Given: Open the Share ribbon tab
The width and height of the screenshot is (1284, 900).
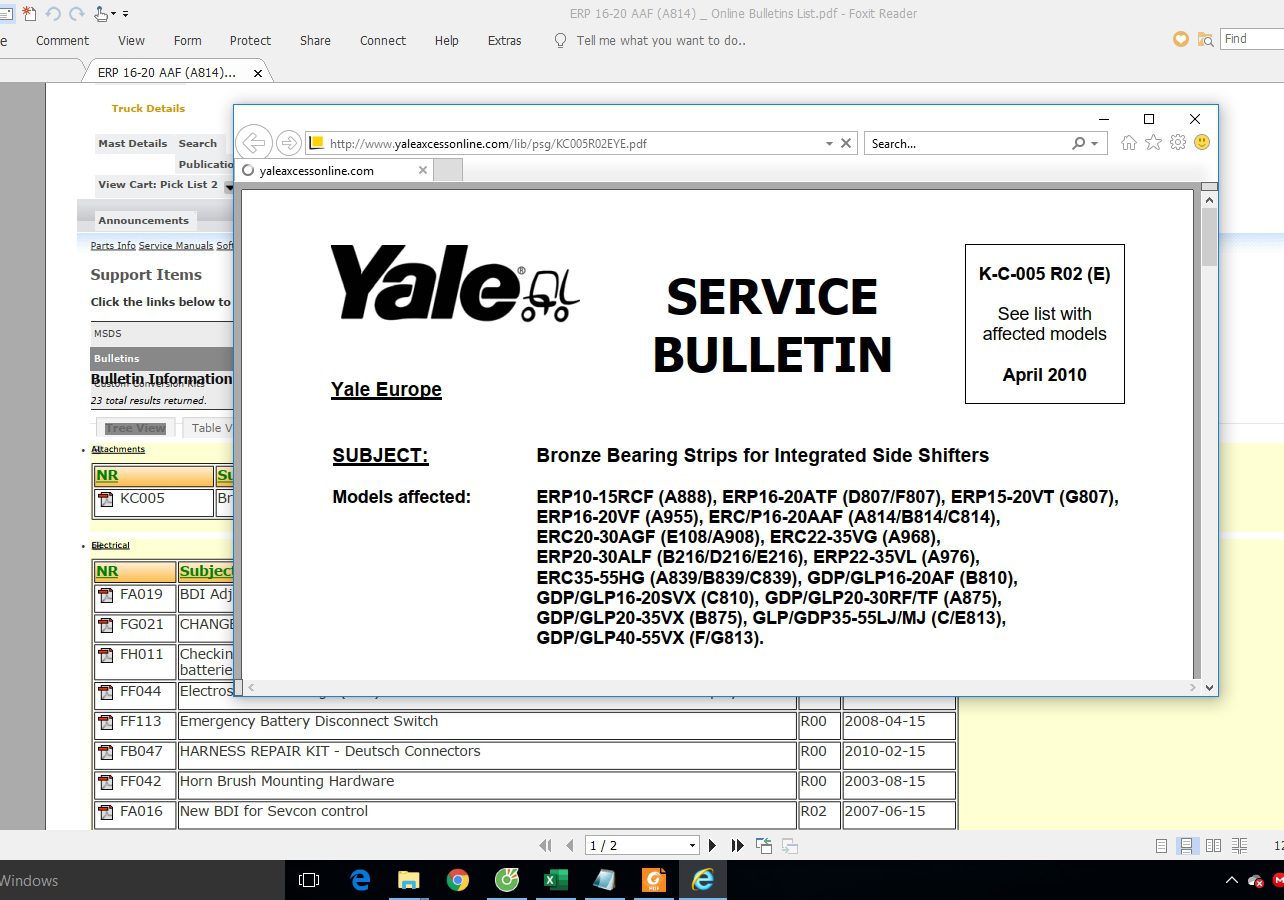Looking at the screenshot, I should point(315,41).
